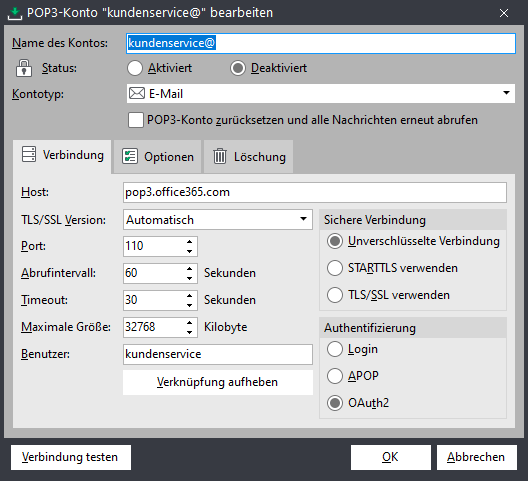Increase Port value with up arrow
The image size is (528, 481).
point(190,242)
